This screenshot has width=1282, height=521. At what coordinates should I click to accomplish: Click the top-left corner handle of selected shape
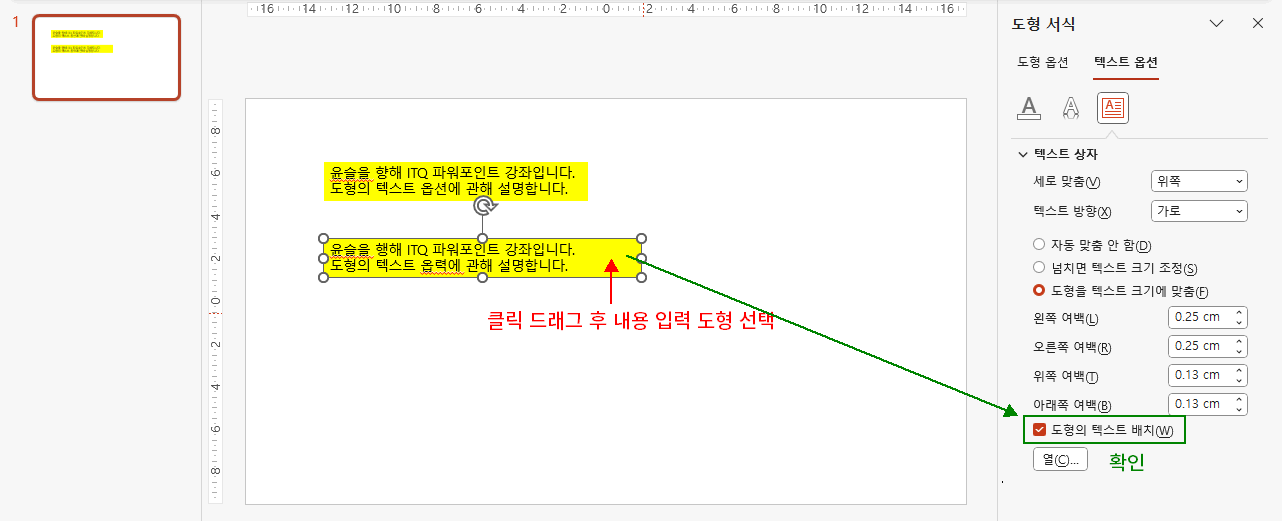click(x=323, y=238)
